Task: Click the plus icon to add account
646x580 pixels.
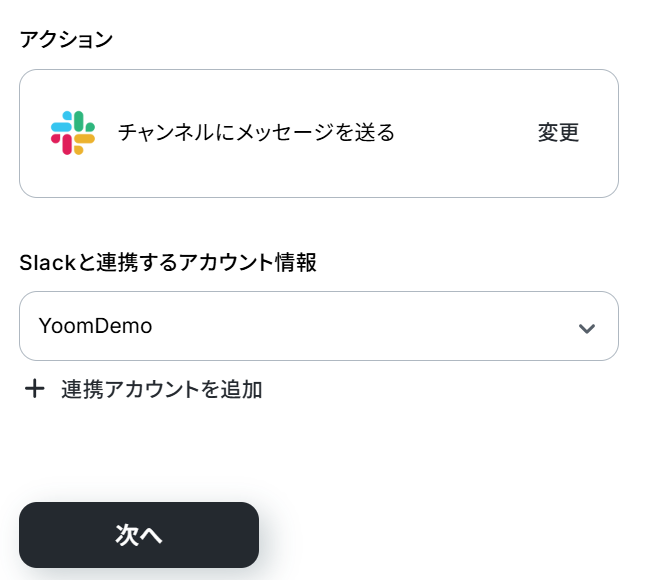Action: [35, 389]
